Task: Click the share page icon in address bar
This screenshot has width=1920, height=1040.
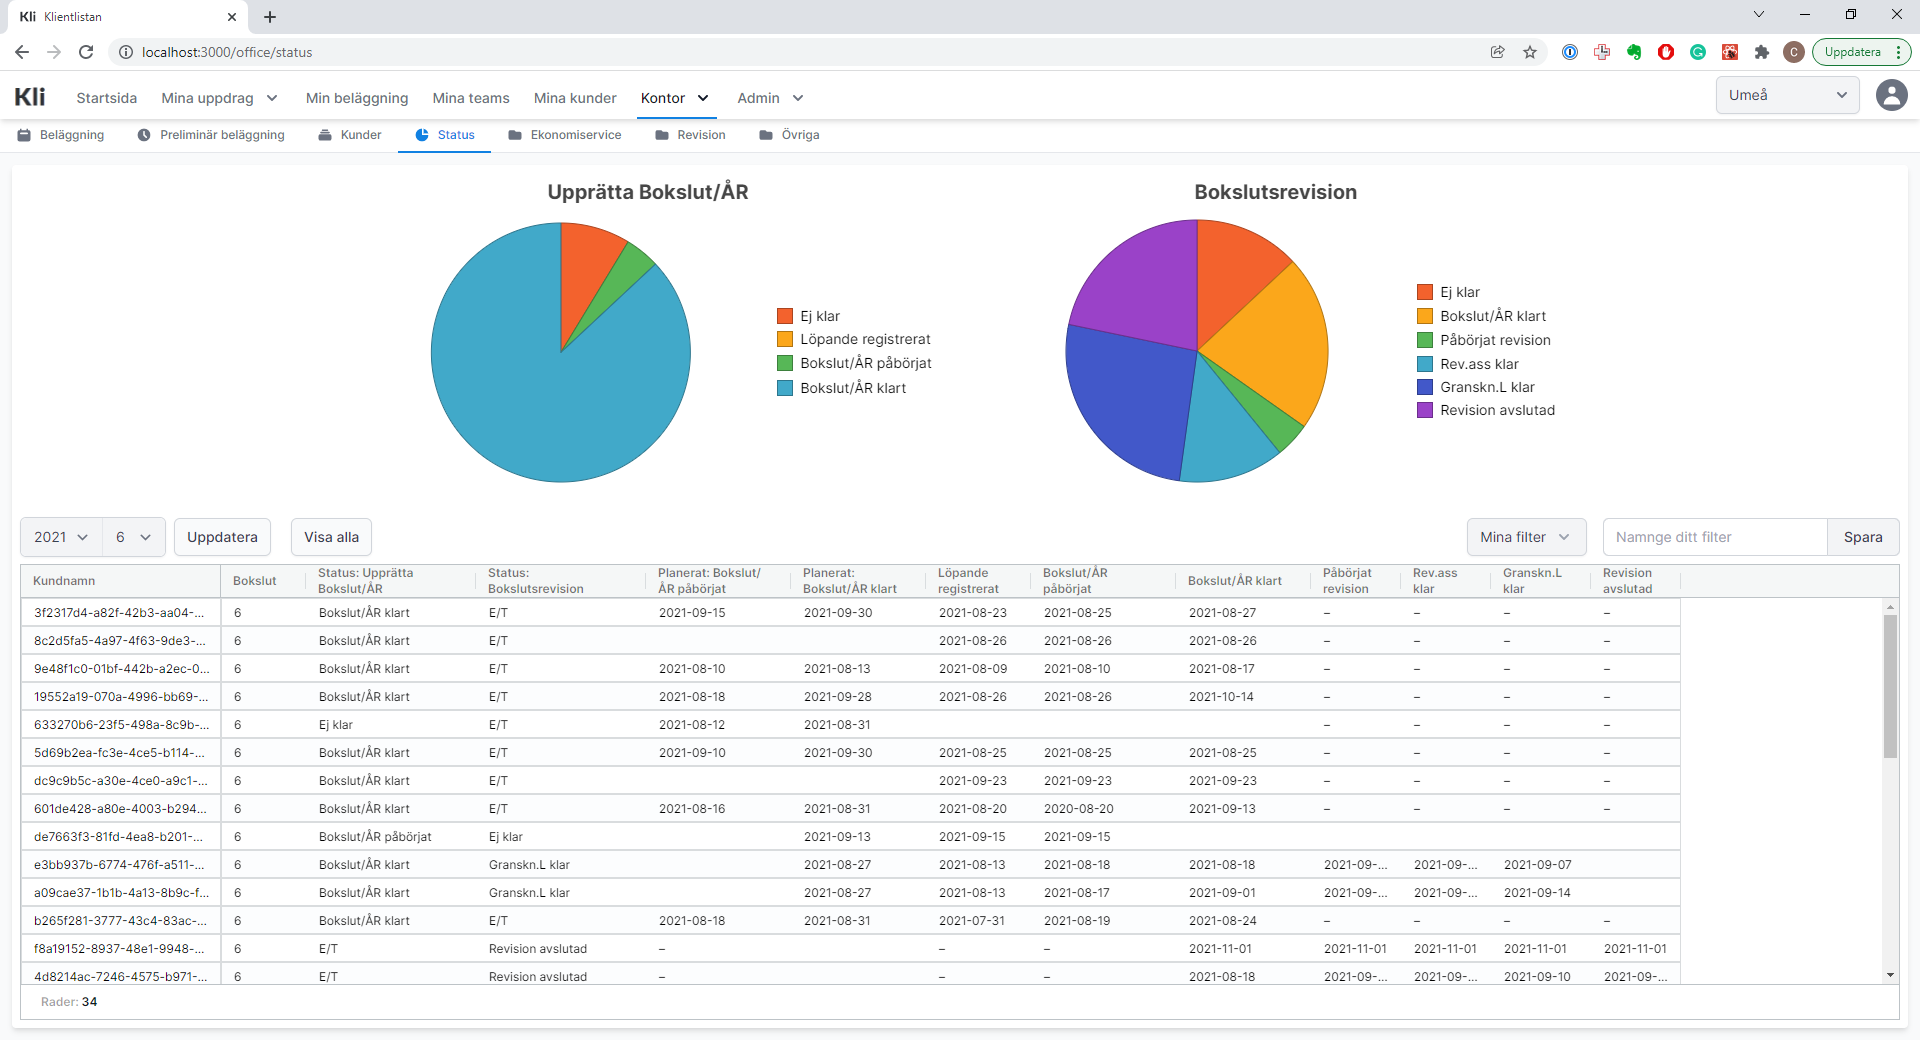Action: 1497,52
